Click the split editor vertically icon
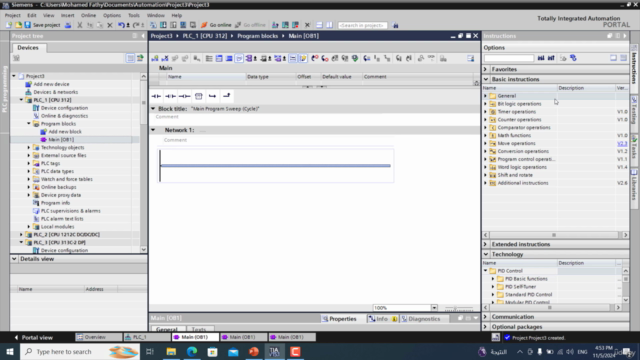 329,25
